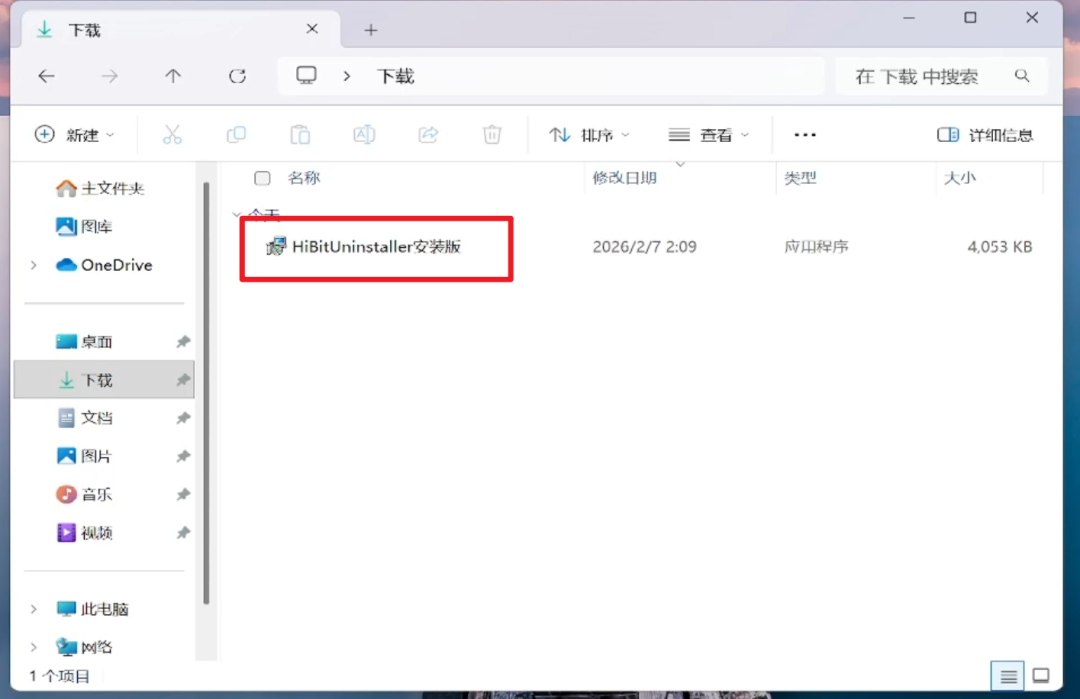Select 此电脑 in sidebar

tap(92, 609)
